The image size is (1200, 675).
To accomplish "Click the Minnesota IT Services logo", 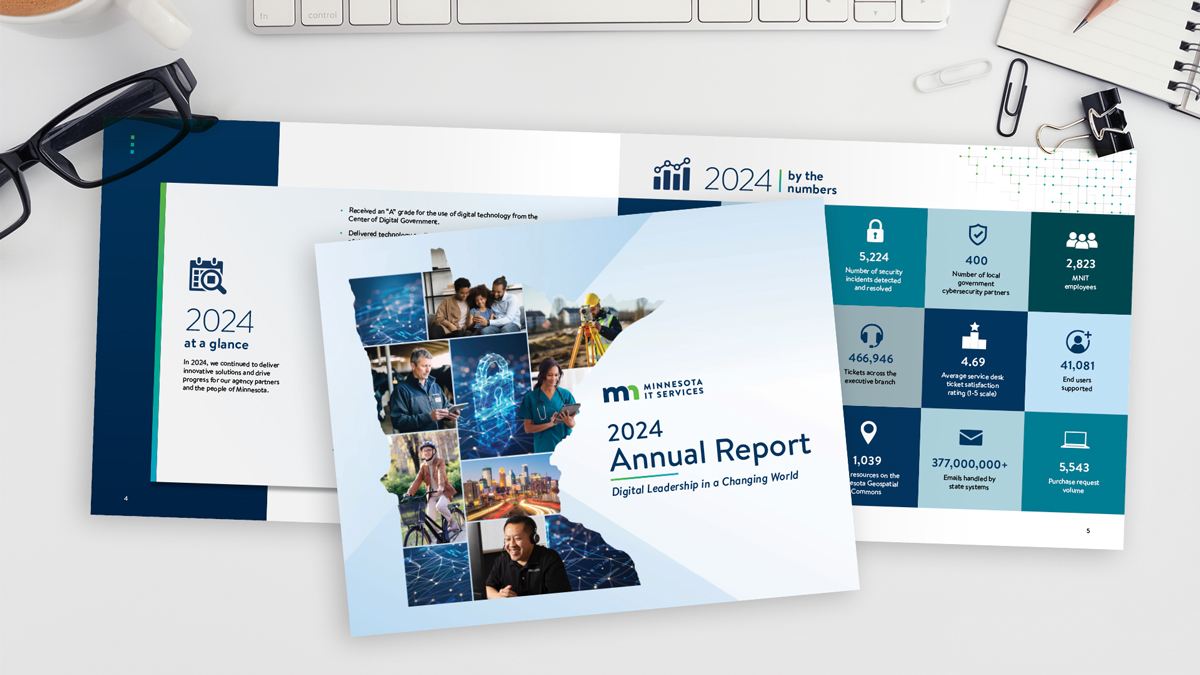I will [653, 391].
